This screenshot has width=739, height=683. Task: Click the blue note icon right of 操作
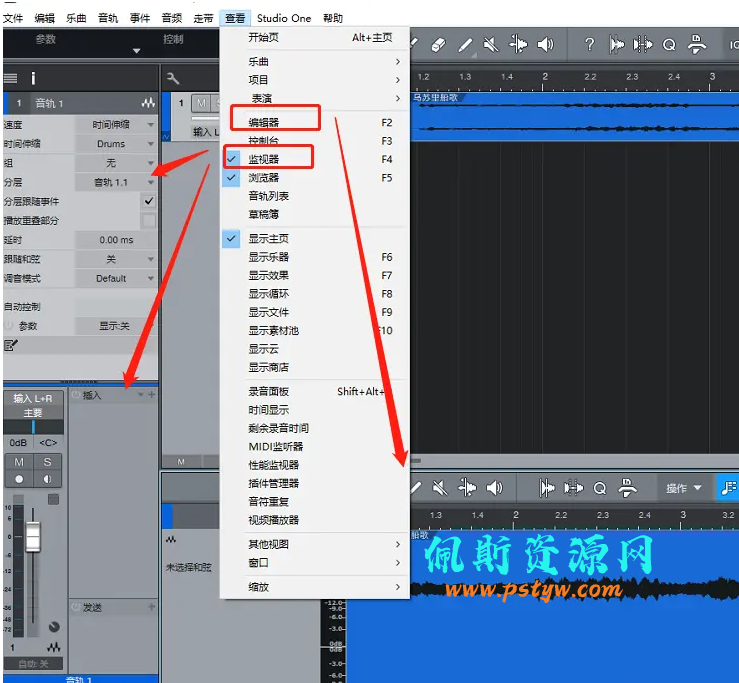point(728,488)
